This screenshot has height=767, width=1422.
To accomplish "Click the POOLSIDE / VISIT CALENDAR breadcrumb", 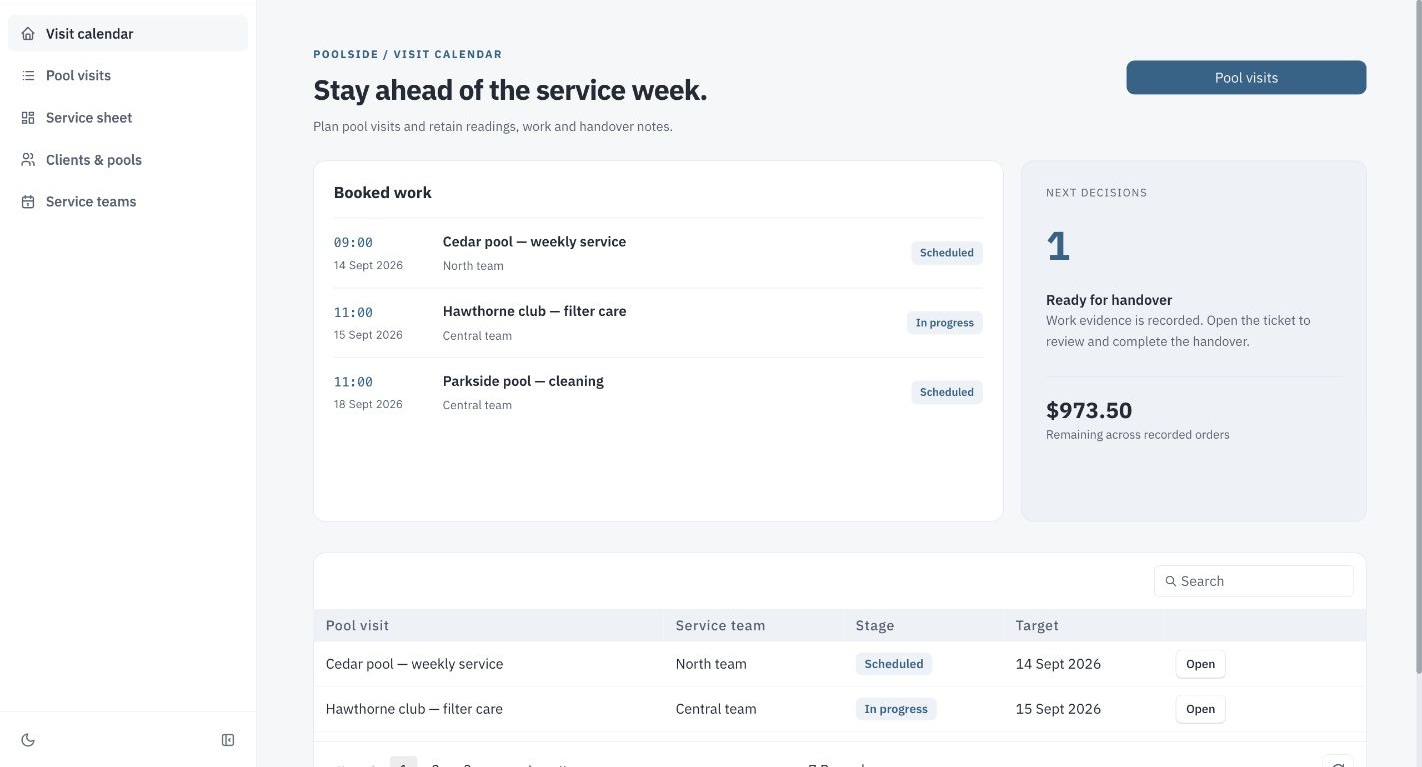I will (x=408, y=54).
